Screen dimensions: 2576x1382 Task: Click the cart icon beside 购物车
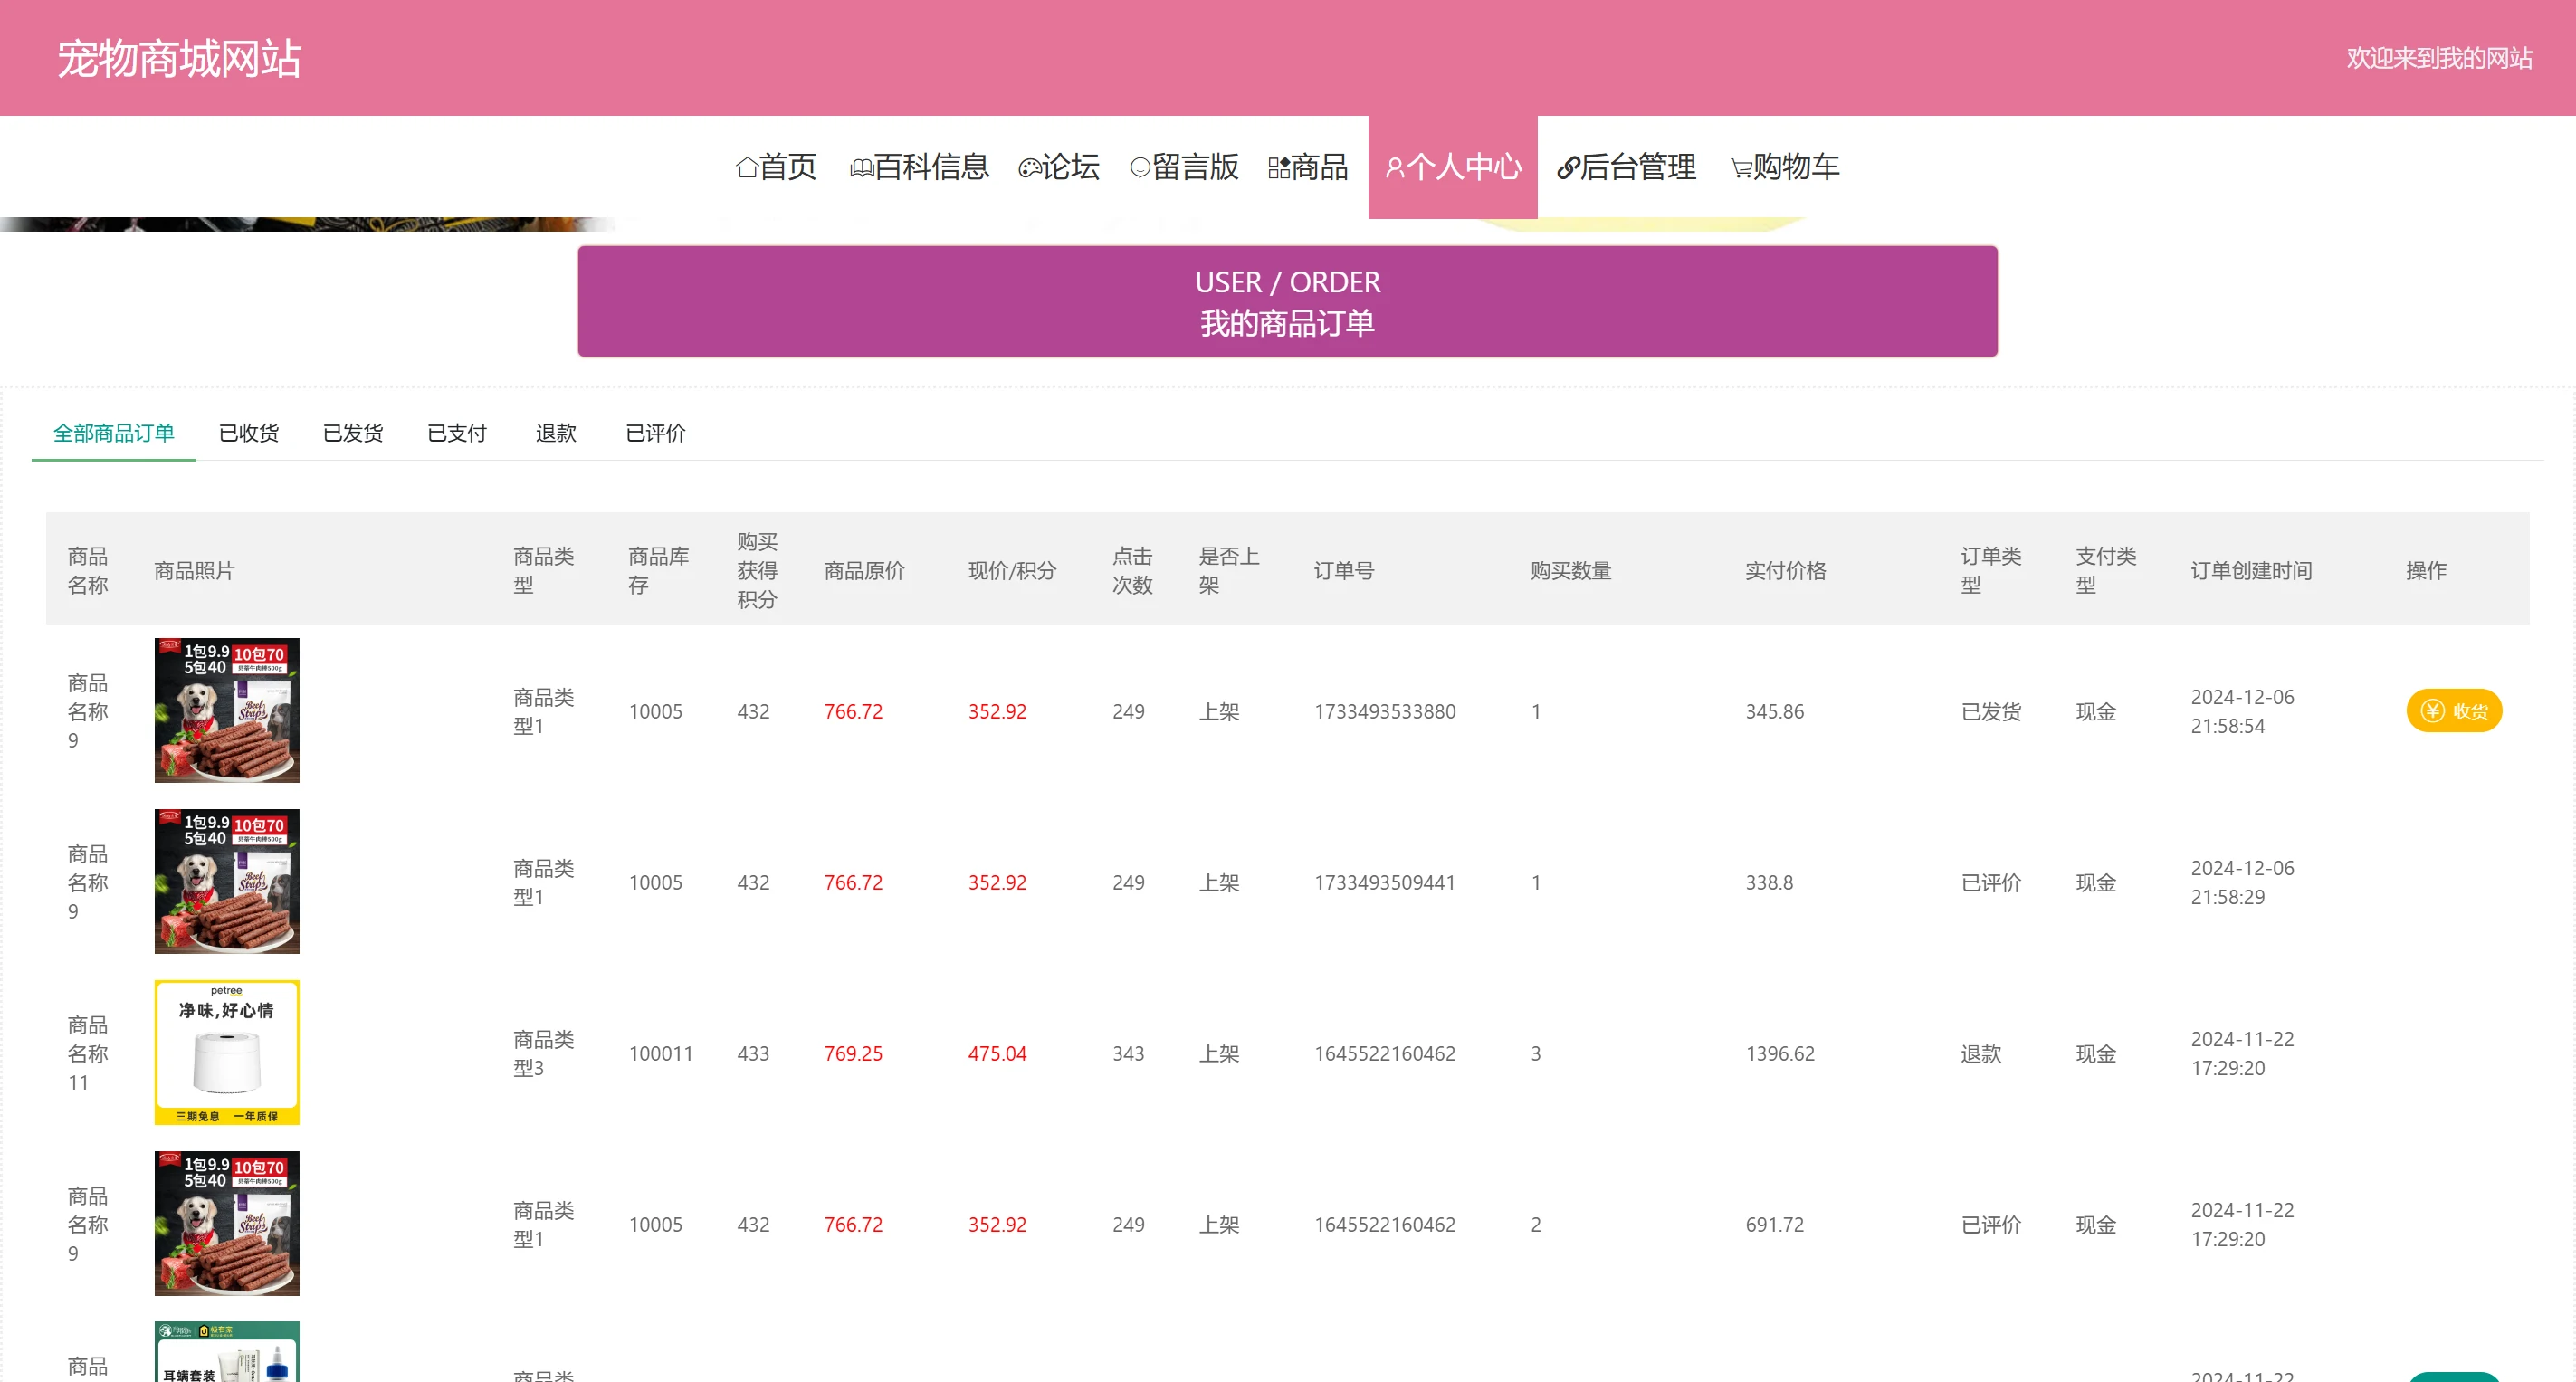1741,168
